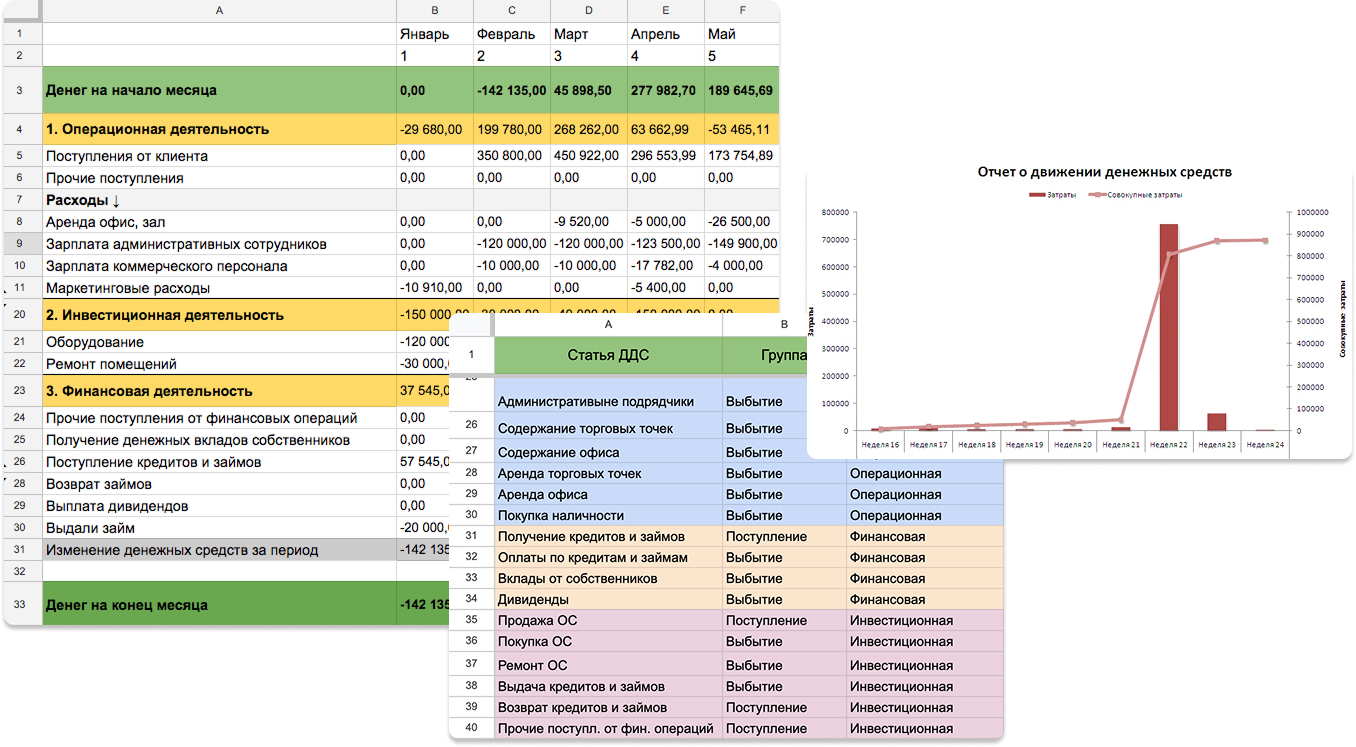
Task: Click the bar for Неделя 23
Action: (1216, 421)
